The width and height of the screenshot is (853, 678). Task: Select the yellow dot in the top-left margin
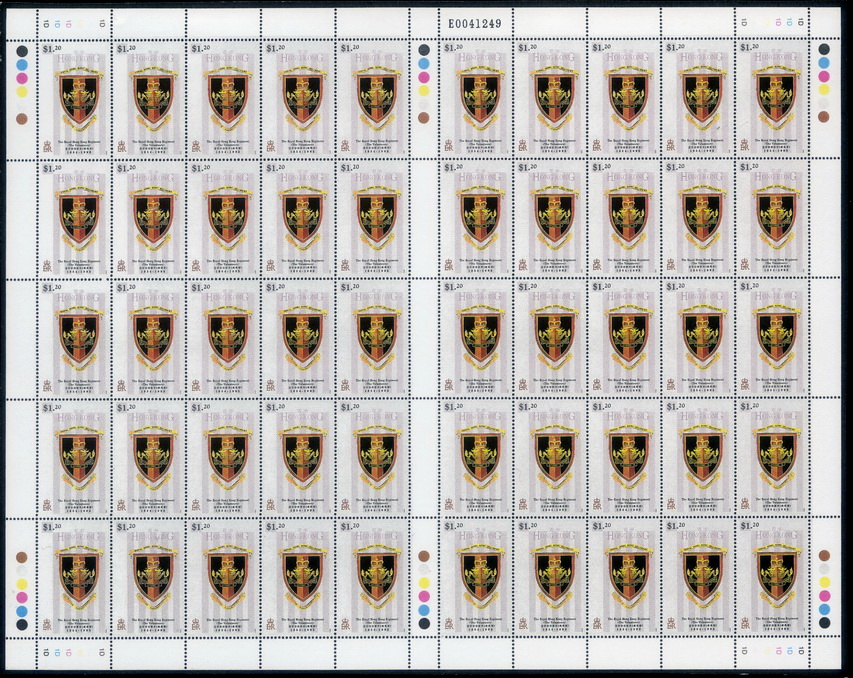[x=22, y=91]
